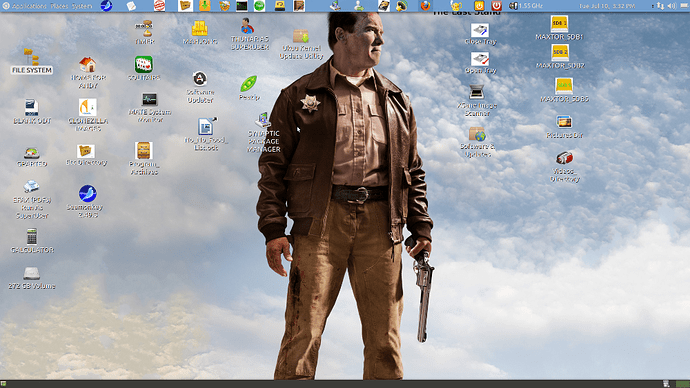Viewport: 690px width, 388px height.
Task: Select the FILE SYSTEM desktop icon
Action: point(31,62)
